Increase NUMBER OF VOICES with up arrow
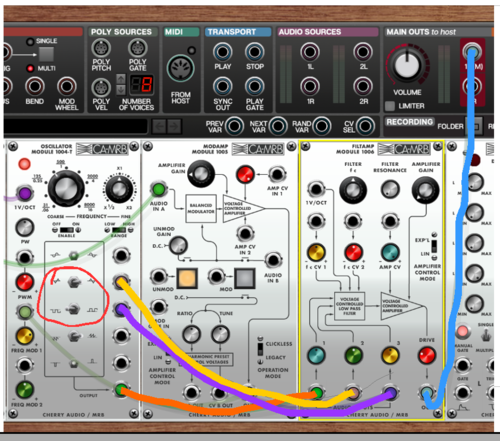The width and height of the screenshot is (500, 441). 121,79
